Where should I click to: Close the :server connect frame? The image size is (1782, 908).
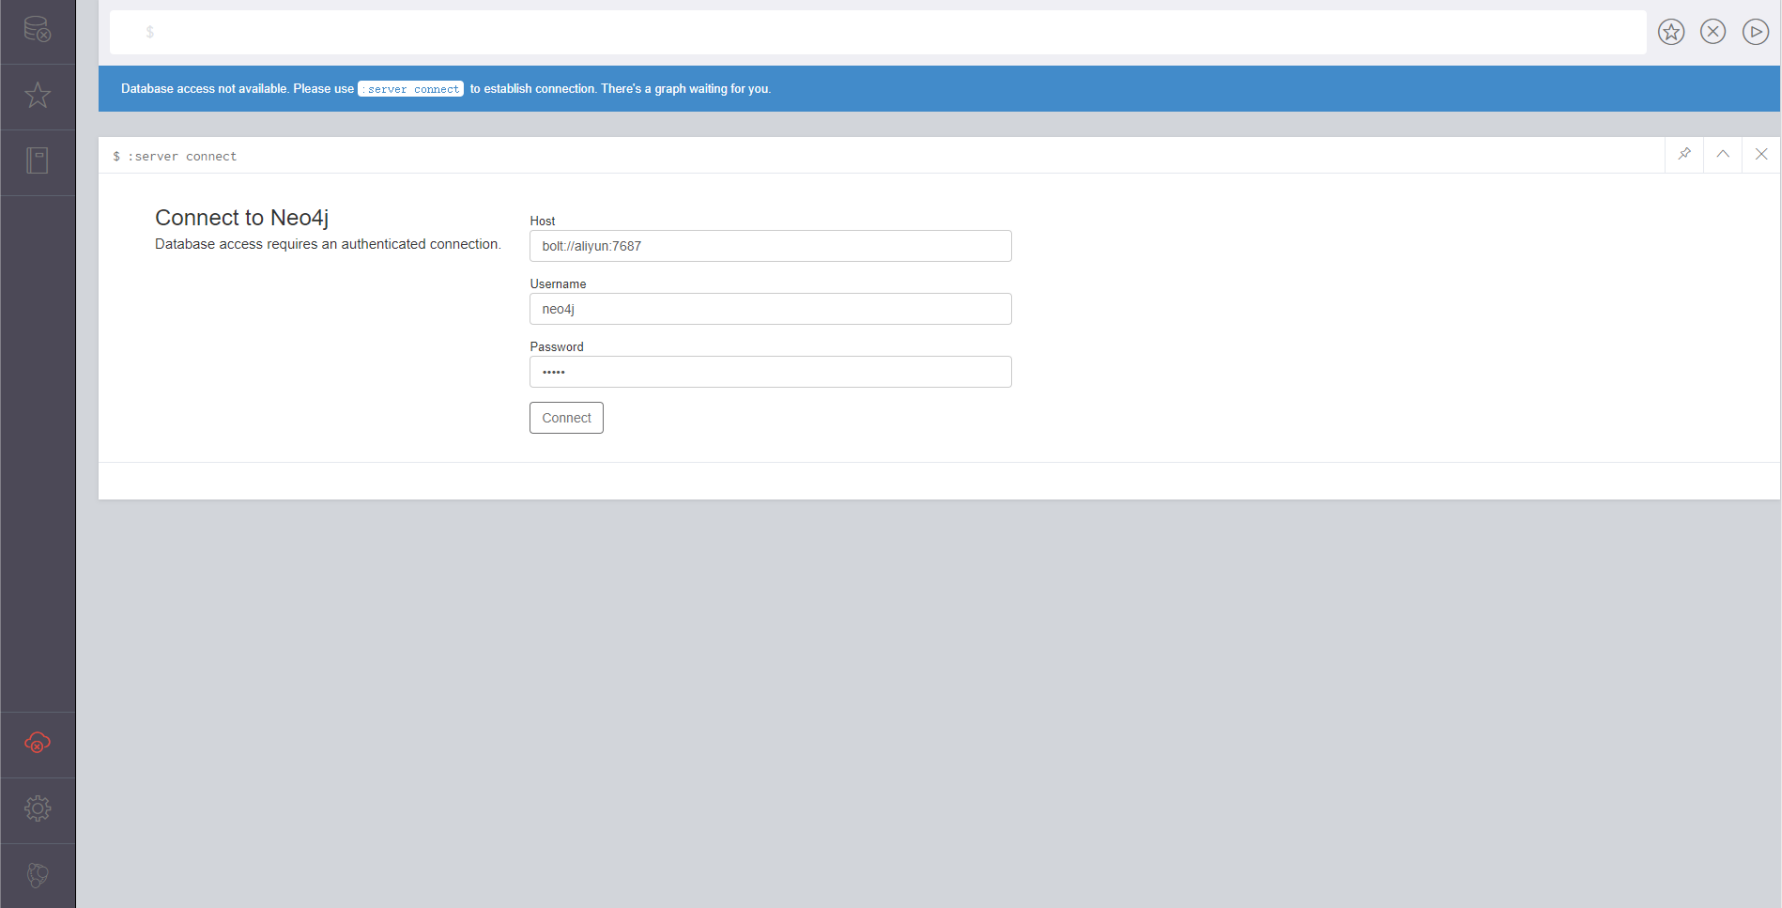(1761, 154)
